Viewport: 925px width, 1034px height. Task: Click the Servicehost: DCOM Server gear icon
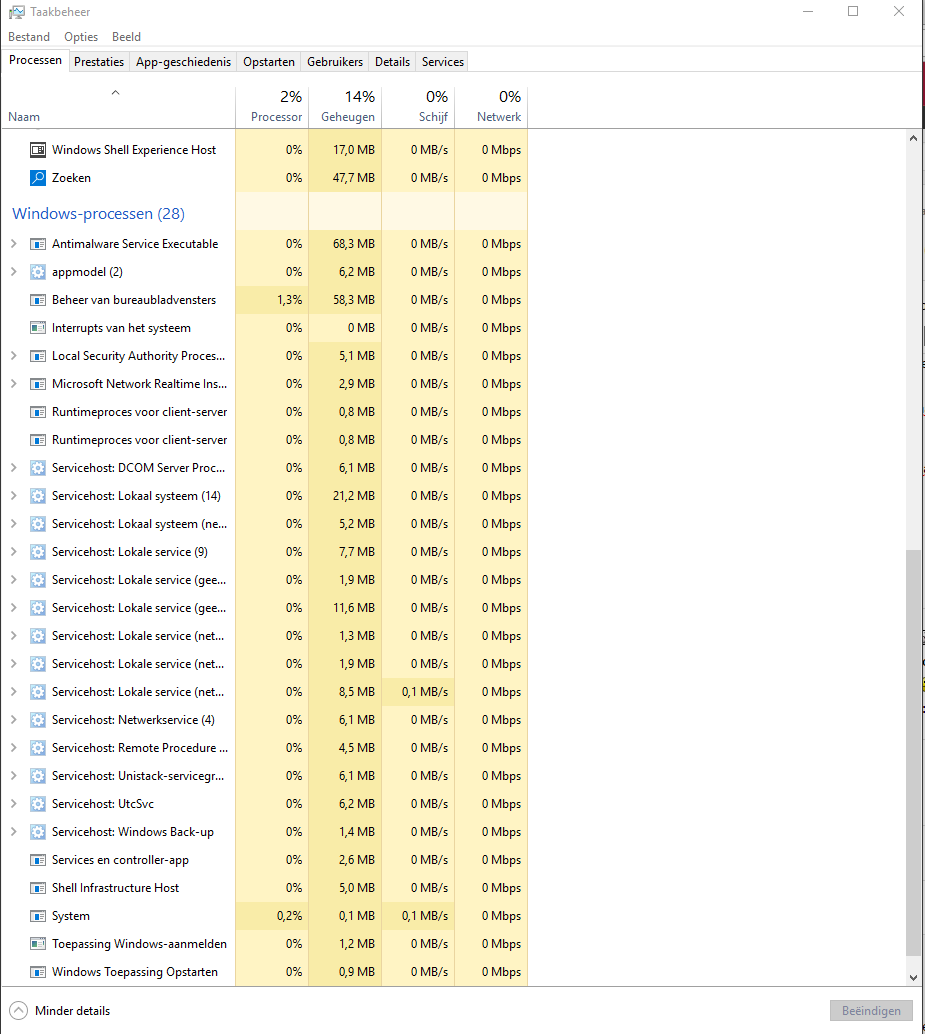[38, 468]
